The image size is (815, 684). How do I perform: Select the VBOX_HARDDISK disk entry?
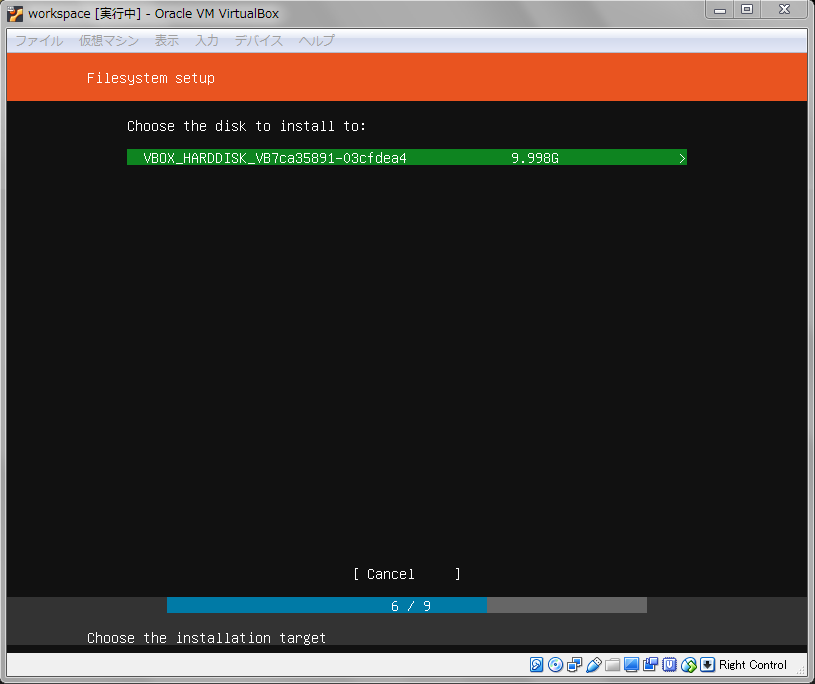[406, 157]
